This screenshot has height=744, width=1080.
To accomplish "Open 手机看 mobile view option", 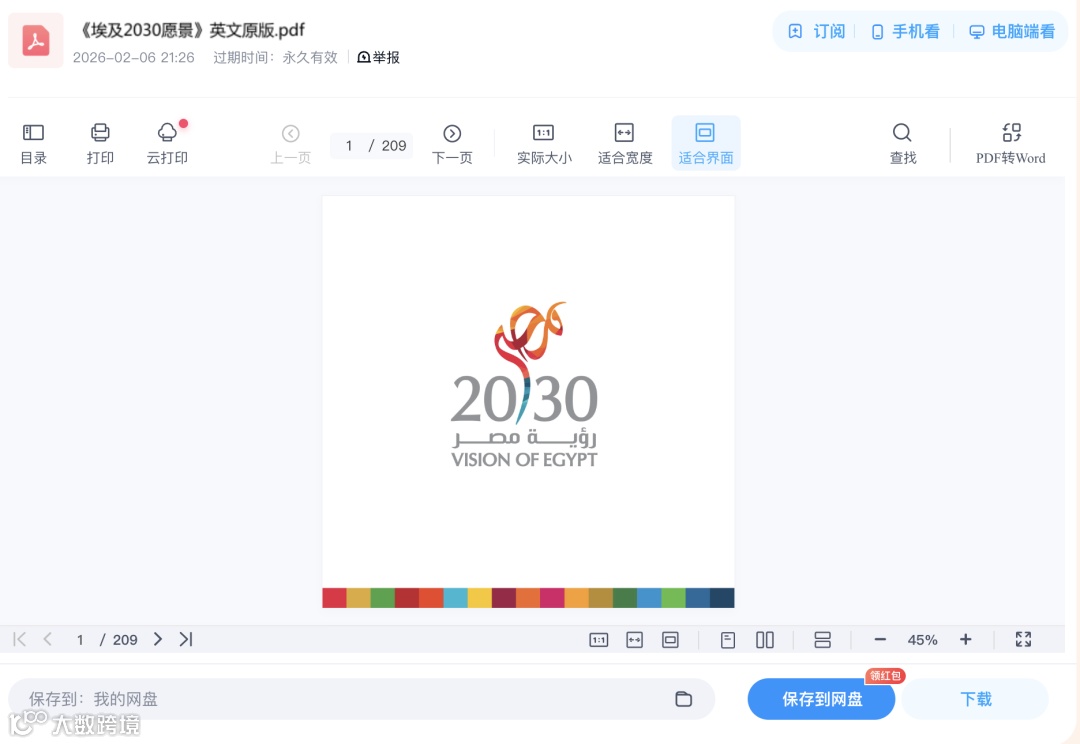I will coord(906,32).
